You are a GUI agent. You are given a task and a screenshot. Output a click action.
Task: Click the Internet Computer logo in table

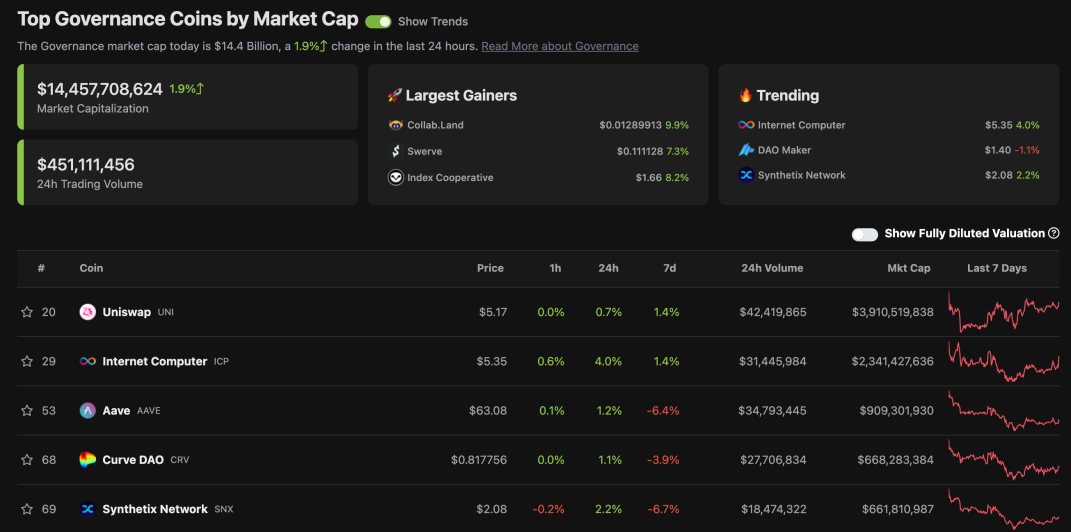(87, 361)
